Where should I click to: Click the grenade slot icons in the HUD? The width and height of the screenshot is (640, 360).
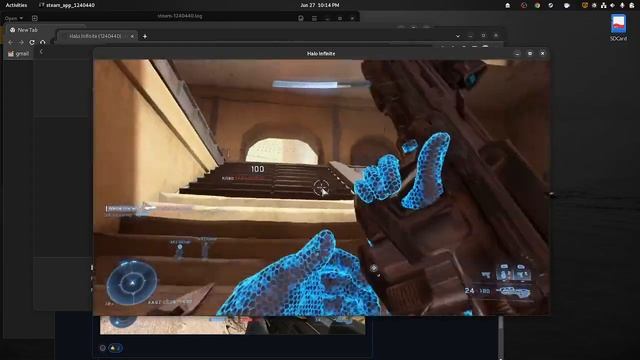click(513, 272)
